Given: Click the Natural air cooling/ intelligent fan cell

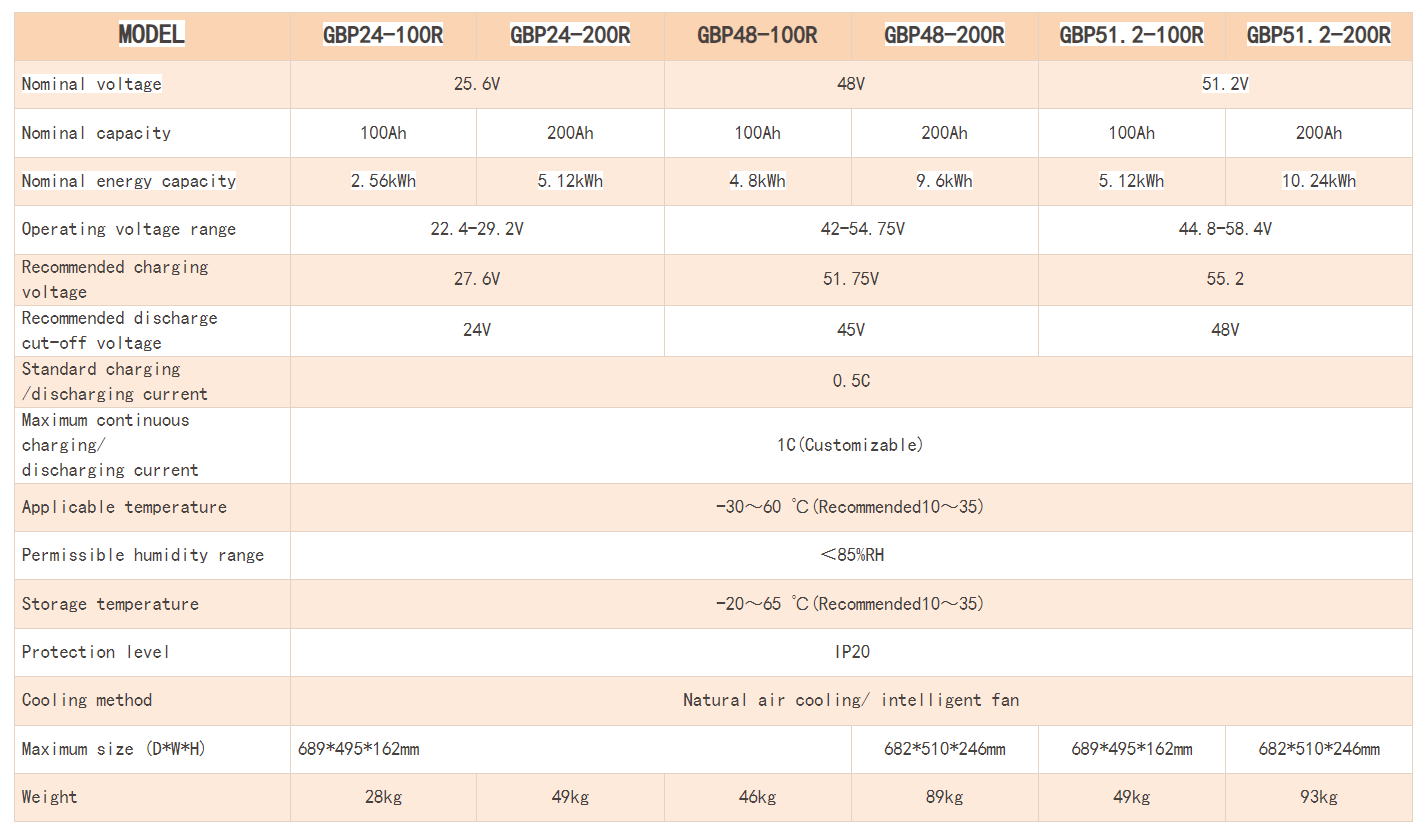Looking at the screenshot, I should click(851, 700).
